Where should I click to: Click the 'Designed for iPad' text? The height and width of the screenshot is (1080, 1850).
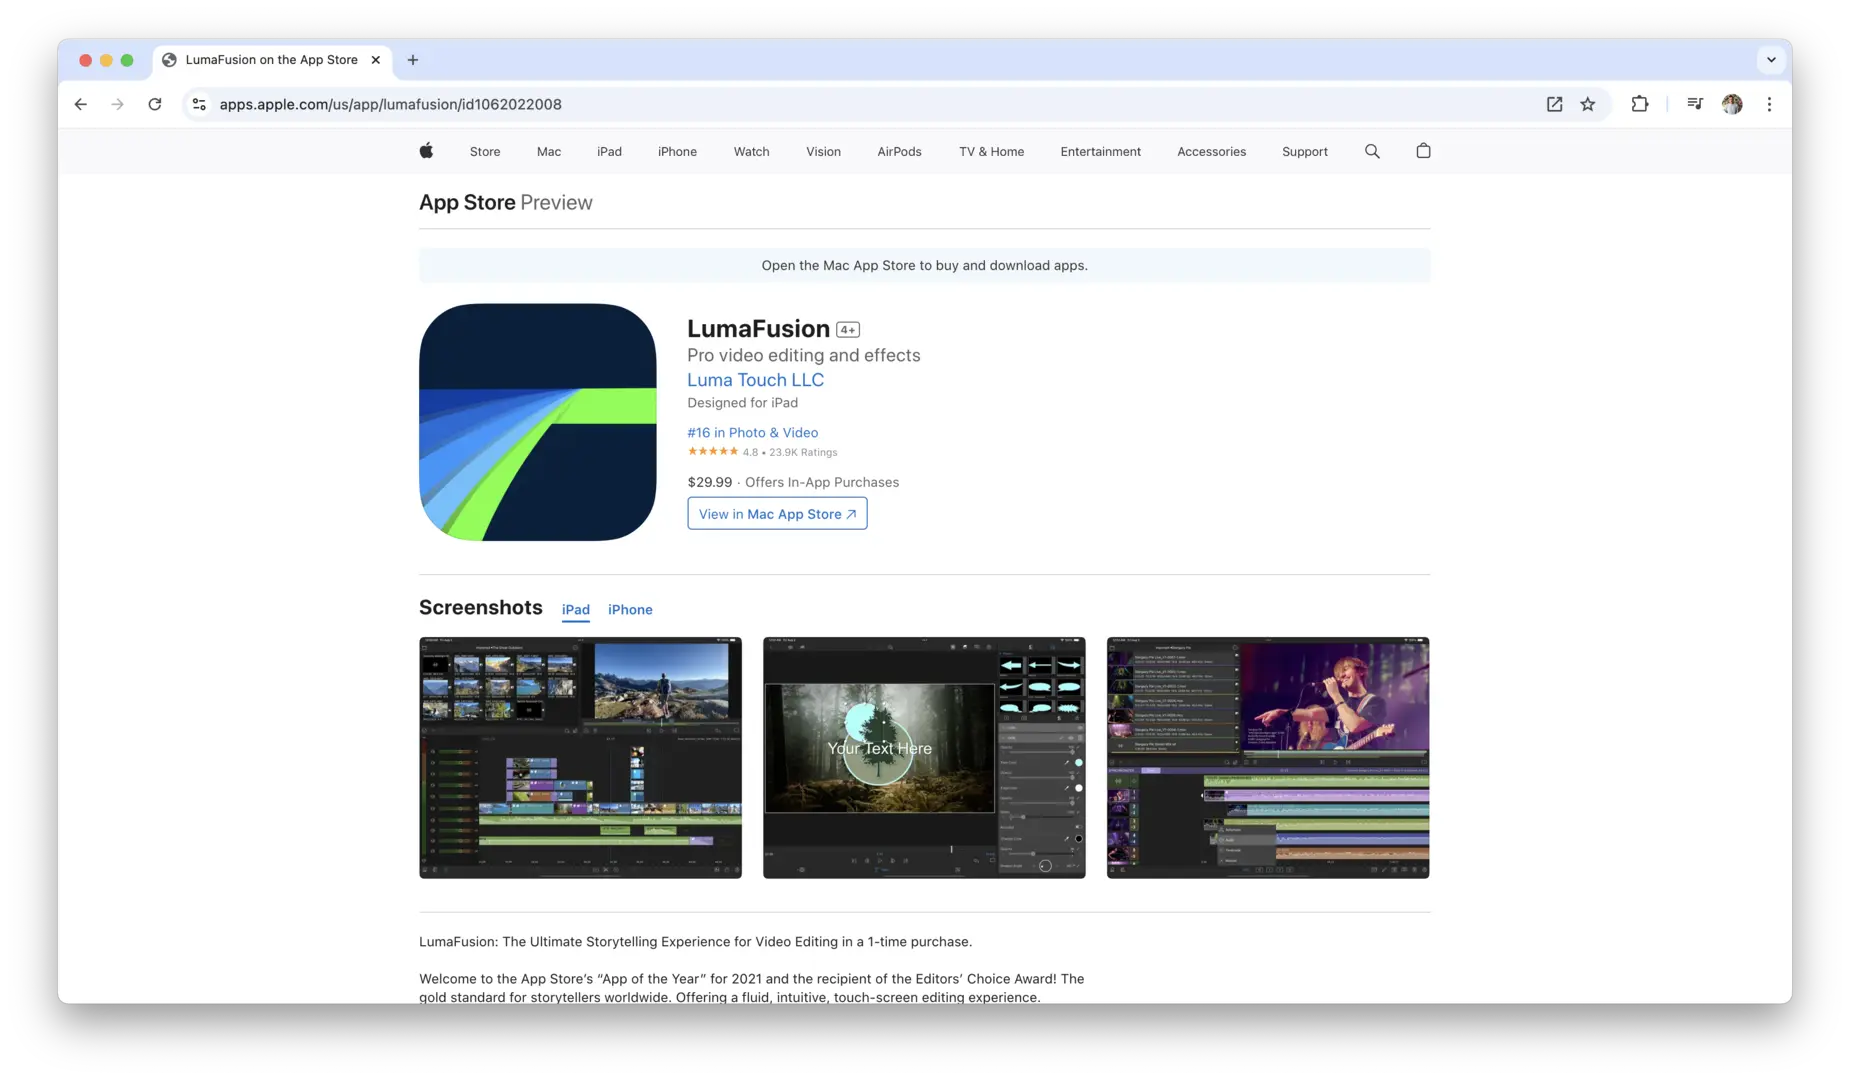pyautogui.click(x=742, y=403)
